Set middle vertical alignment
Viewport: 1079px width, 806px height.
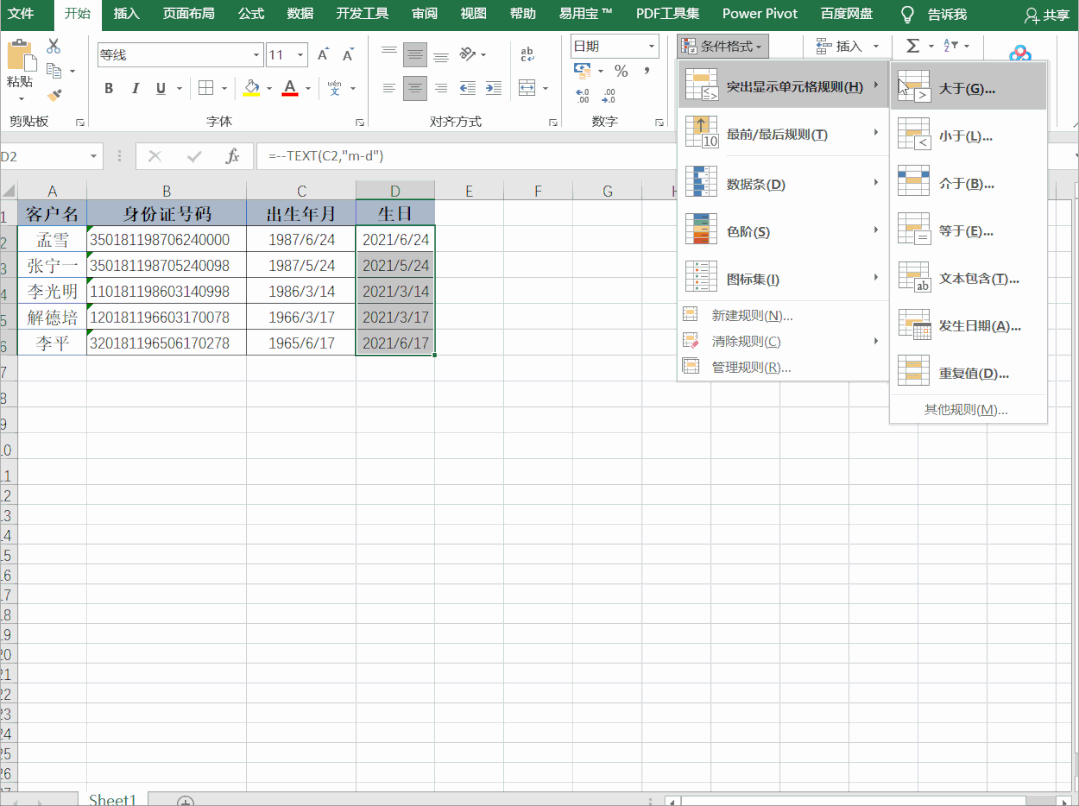point(414,54)
